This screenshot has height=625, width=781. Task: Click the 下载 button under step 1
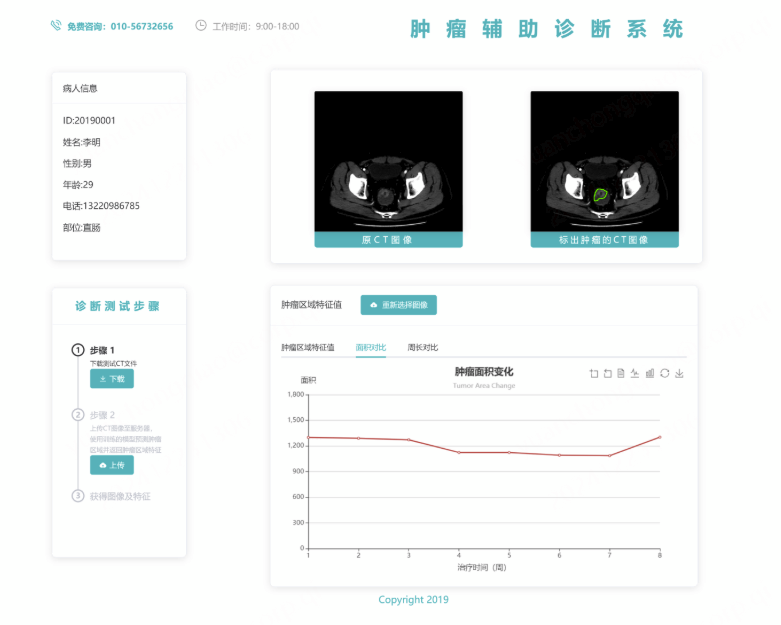(x=112, y=379)
